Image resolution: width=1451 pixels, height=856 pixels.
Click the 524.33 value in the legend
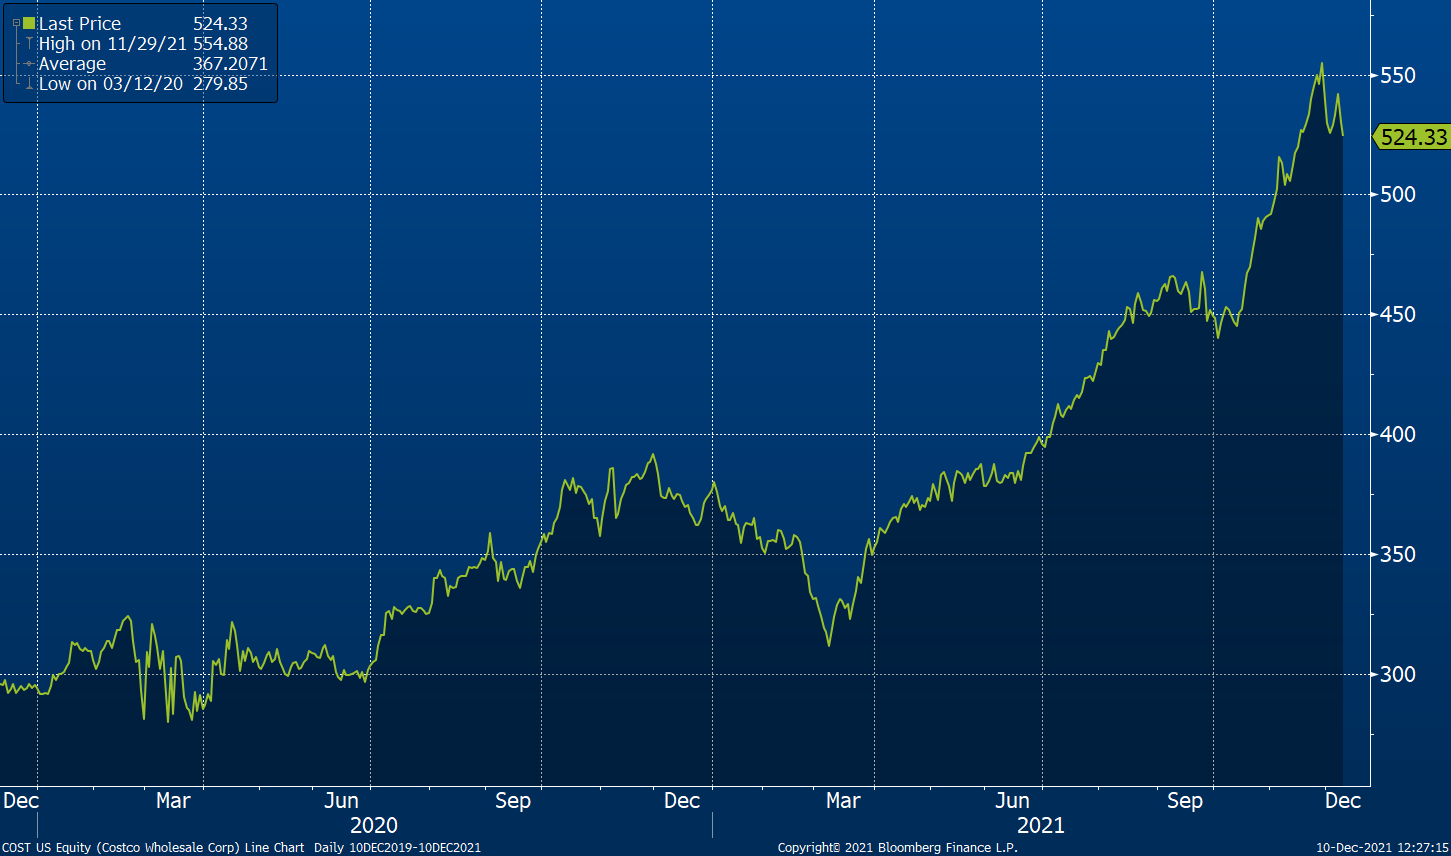pyautogui.click(x=220, y=23)
